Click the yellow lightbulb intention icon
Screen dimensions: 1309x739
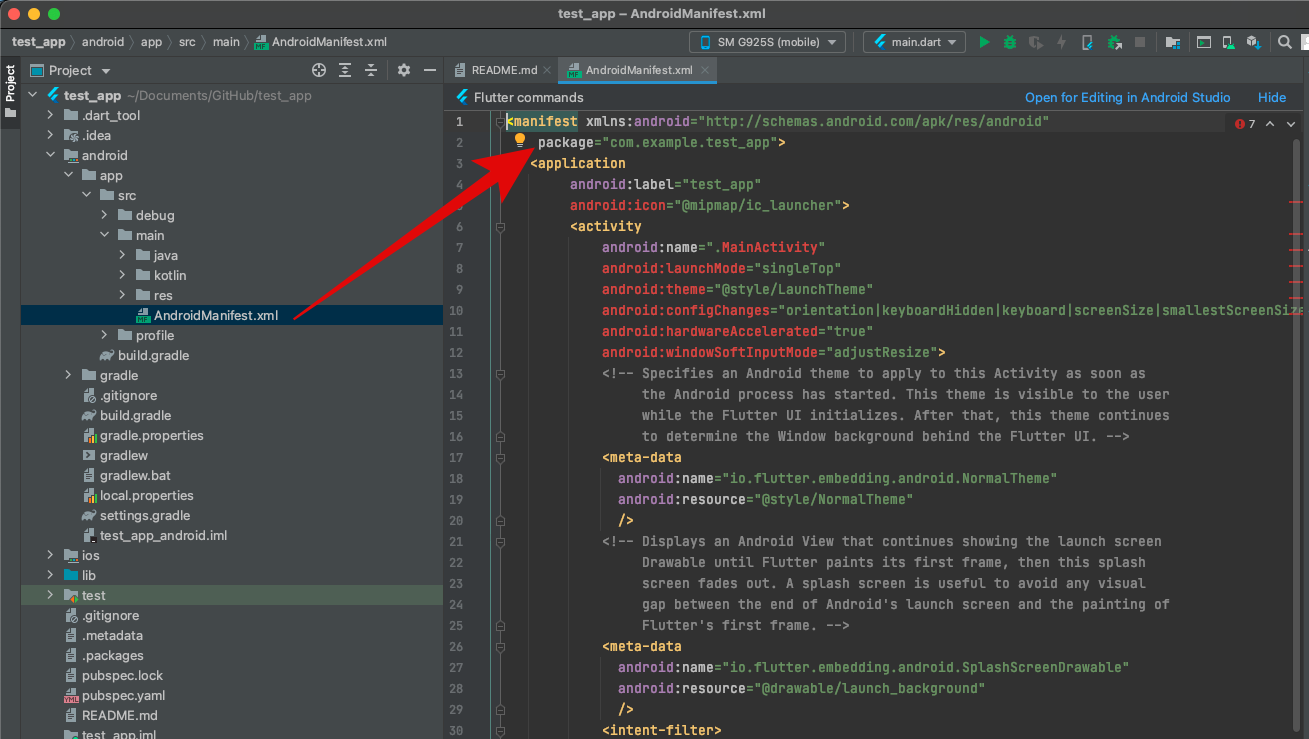point(520,141)
